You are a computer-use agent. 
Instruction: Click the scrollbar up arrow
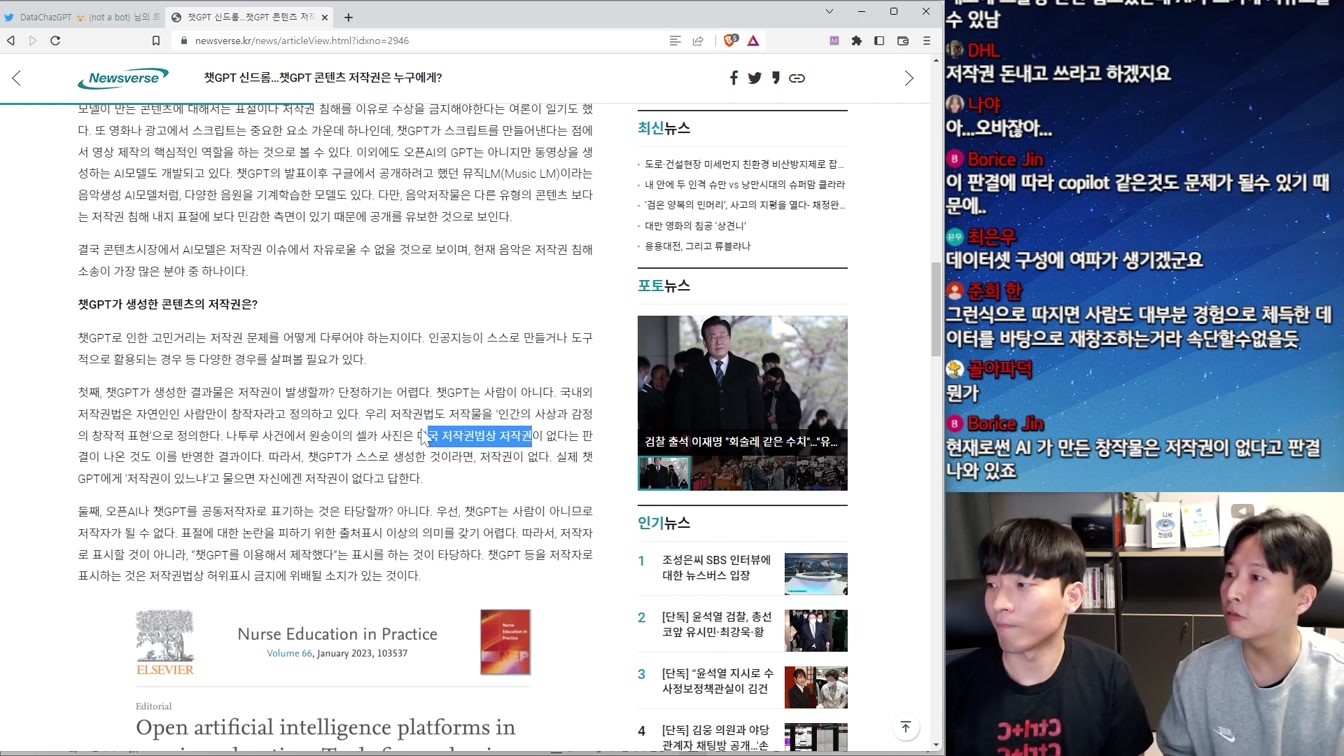pos(936,60)
